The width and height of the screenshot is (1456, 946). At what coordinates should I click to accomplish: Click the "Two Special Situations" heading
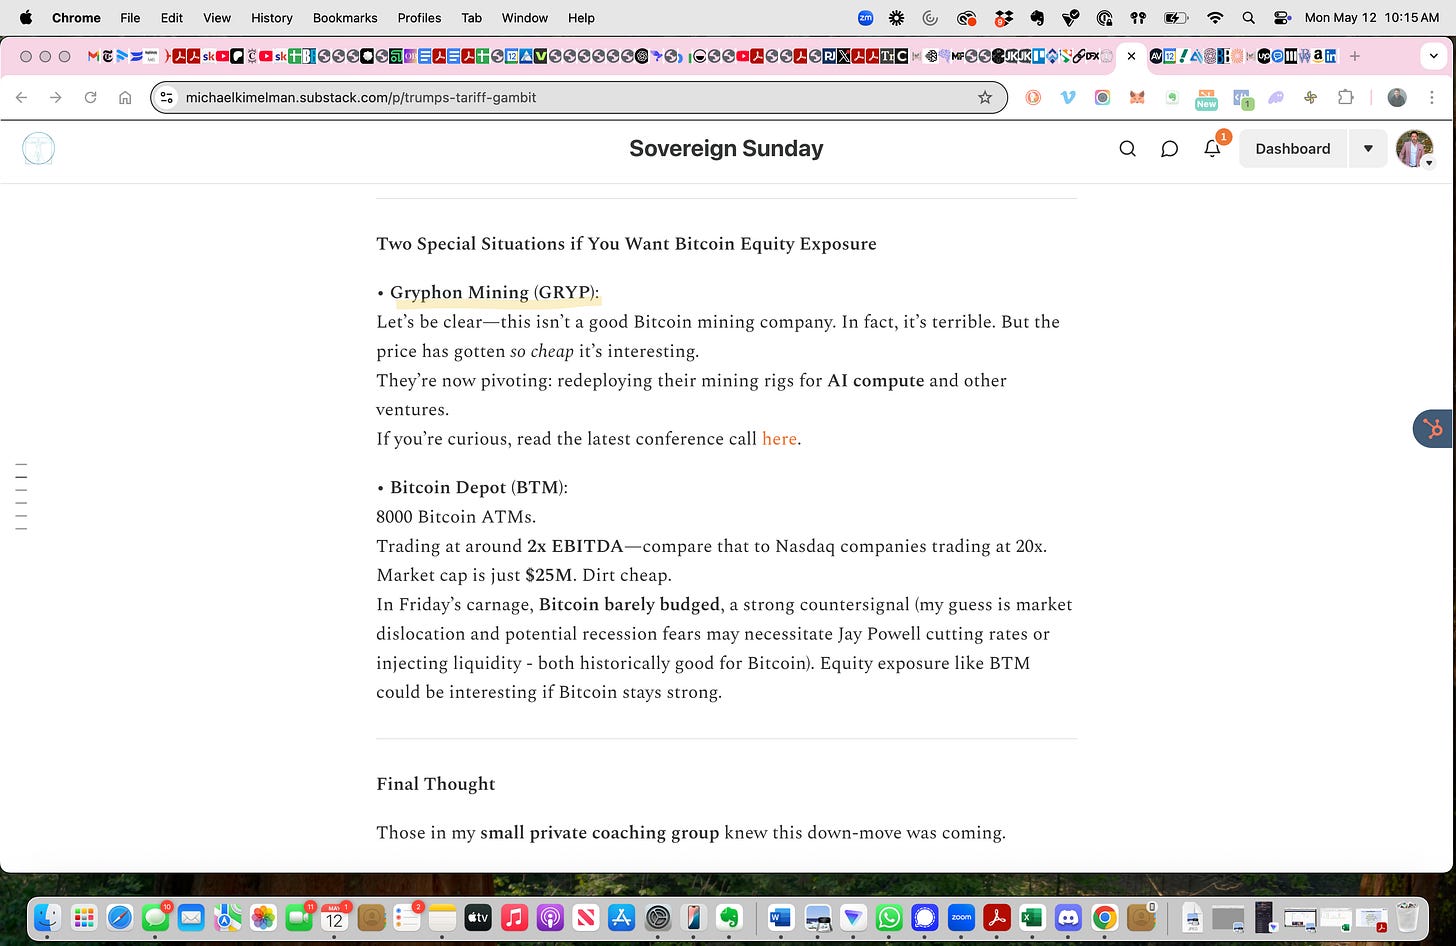pyautogui.click(x=626, y=244)
